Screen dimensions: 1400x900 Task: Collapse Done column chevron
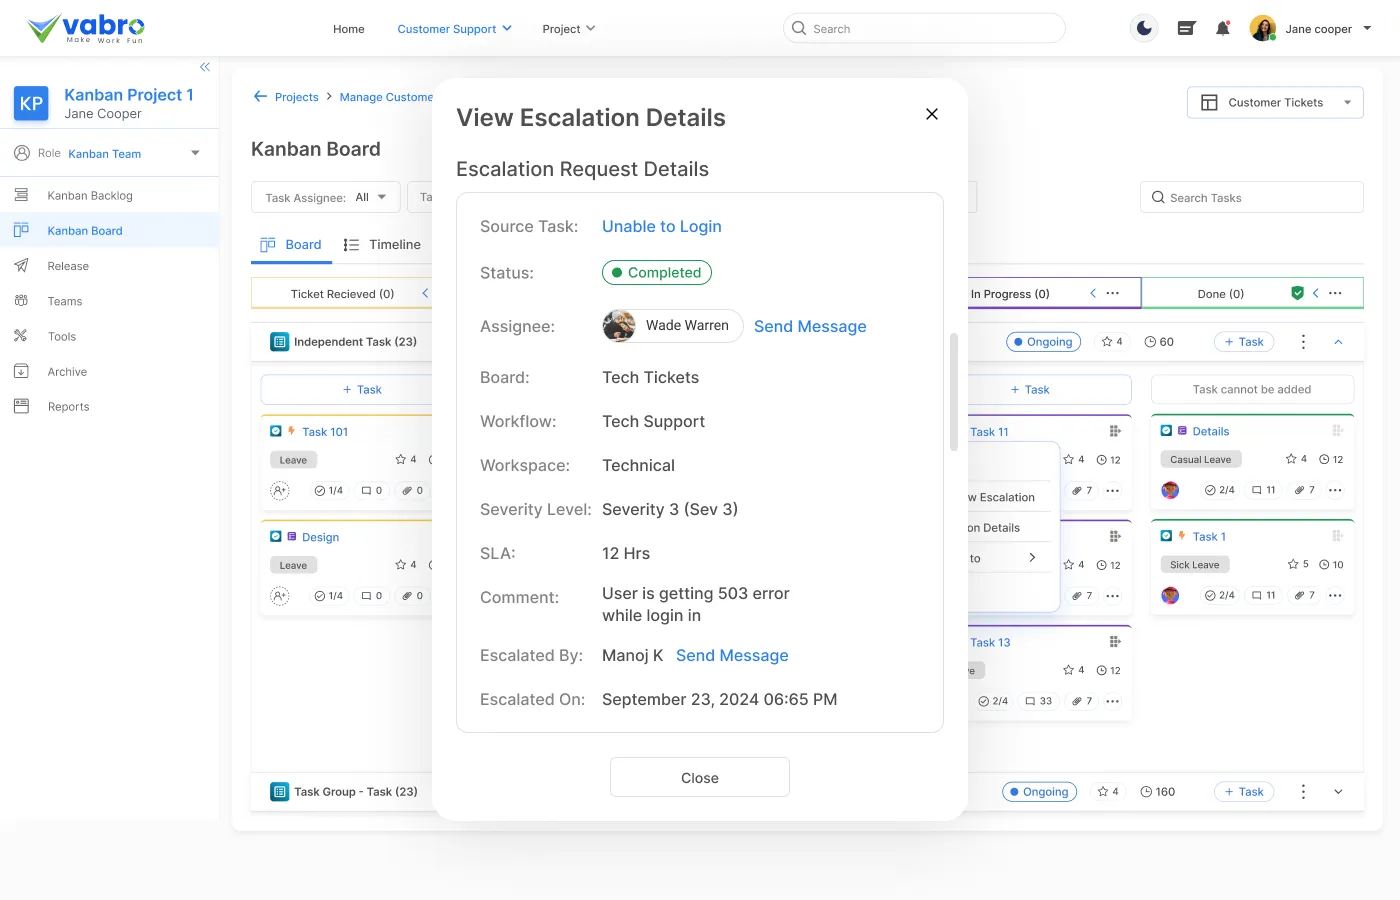pyautogui.click(x=1315, y=293)
